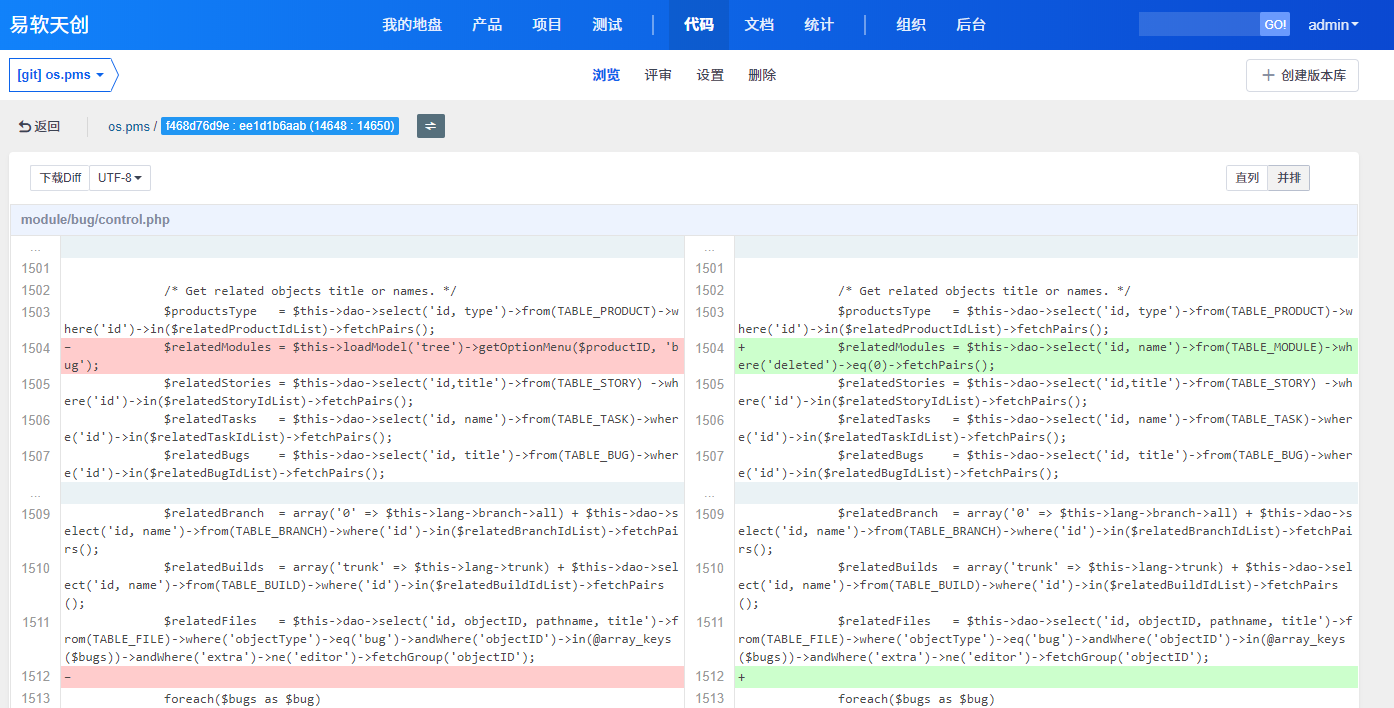This screenshot has height=708, width=1394.
Task: Open the os.pms breadcrumb link
Action: coord(129,126)
